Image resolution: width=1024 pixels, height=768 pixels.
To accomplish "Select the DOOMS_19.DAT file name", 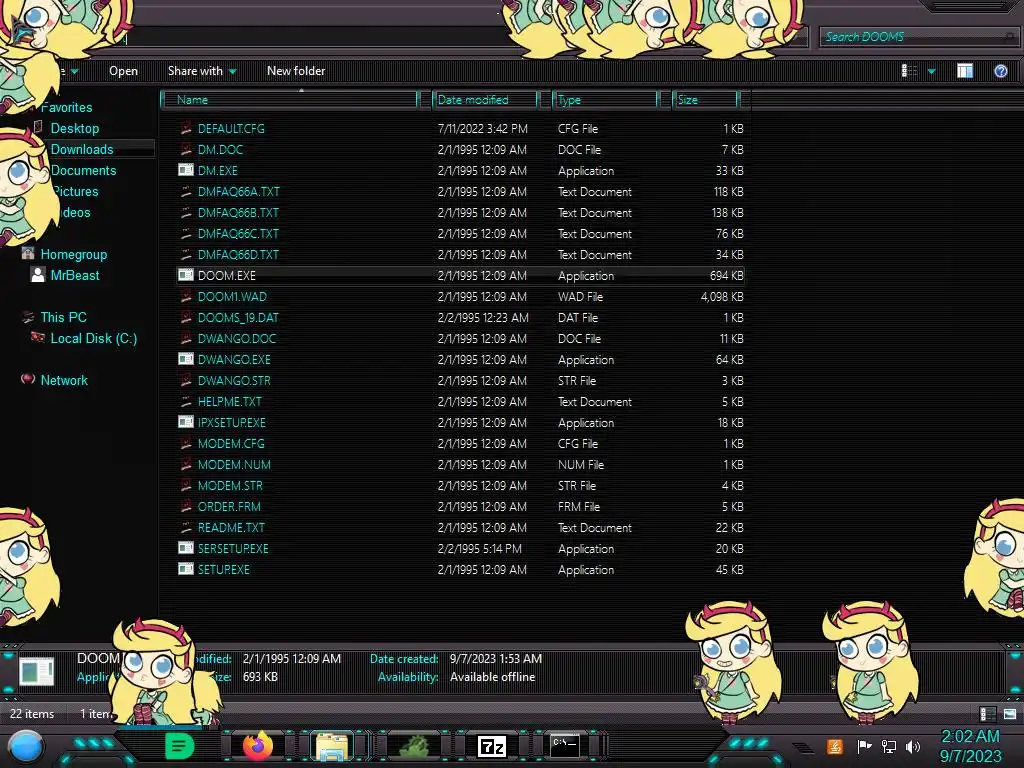I will tap(238, 317).
